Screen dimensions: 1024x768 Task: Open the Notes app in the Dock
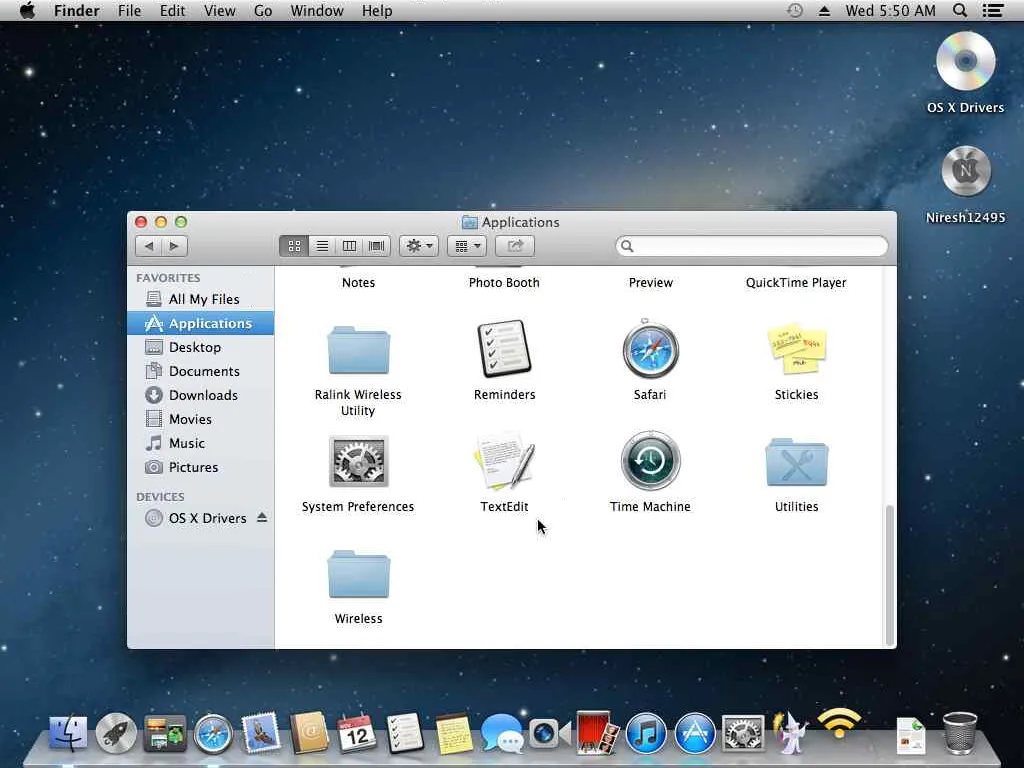pyautogui.click(x=454, y=733)
